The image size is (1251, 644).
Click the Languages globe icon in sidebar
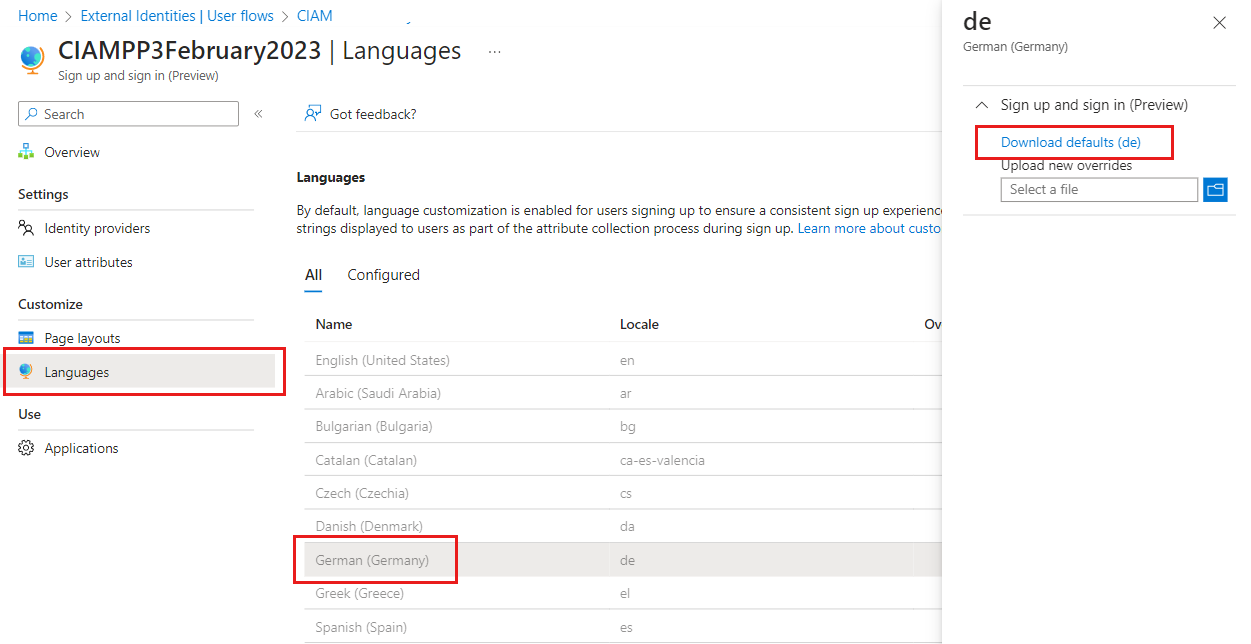click(x=26, y=372)
